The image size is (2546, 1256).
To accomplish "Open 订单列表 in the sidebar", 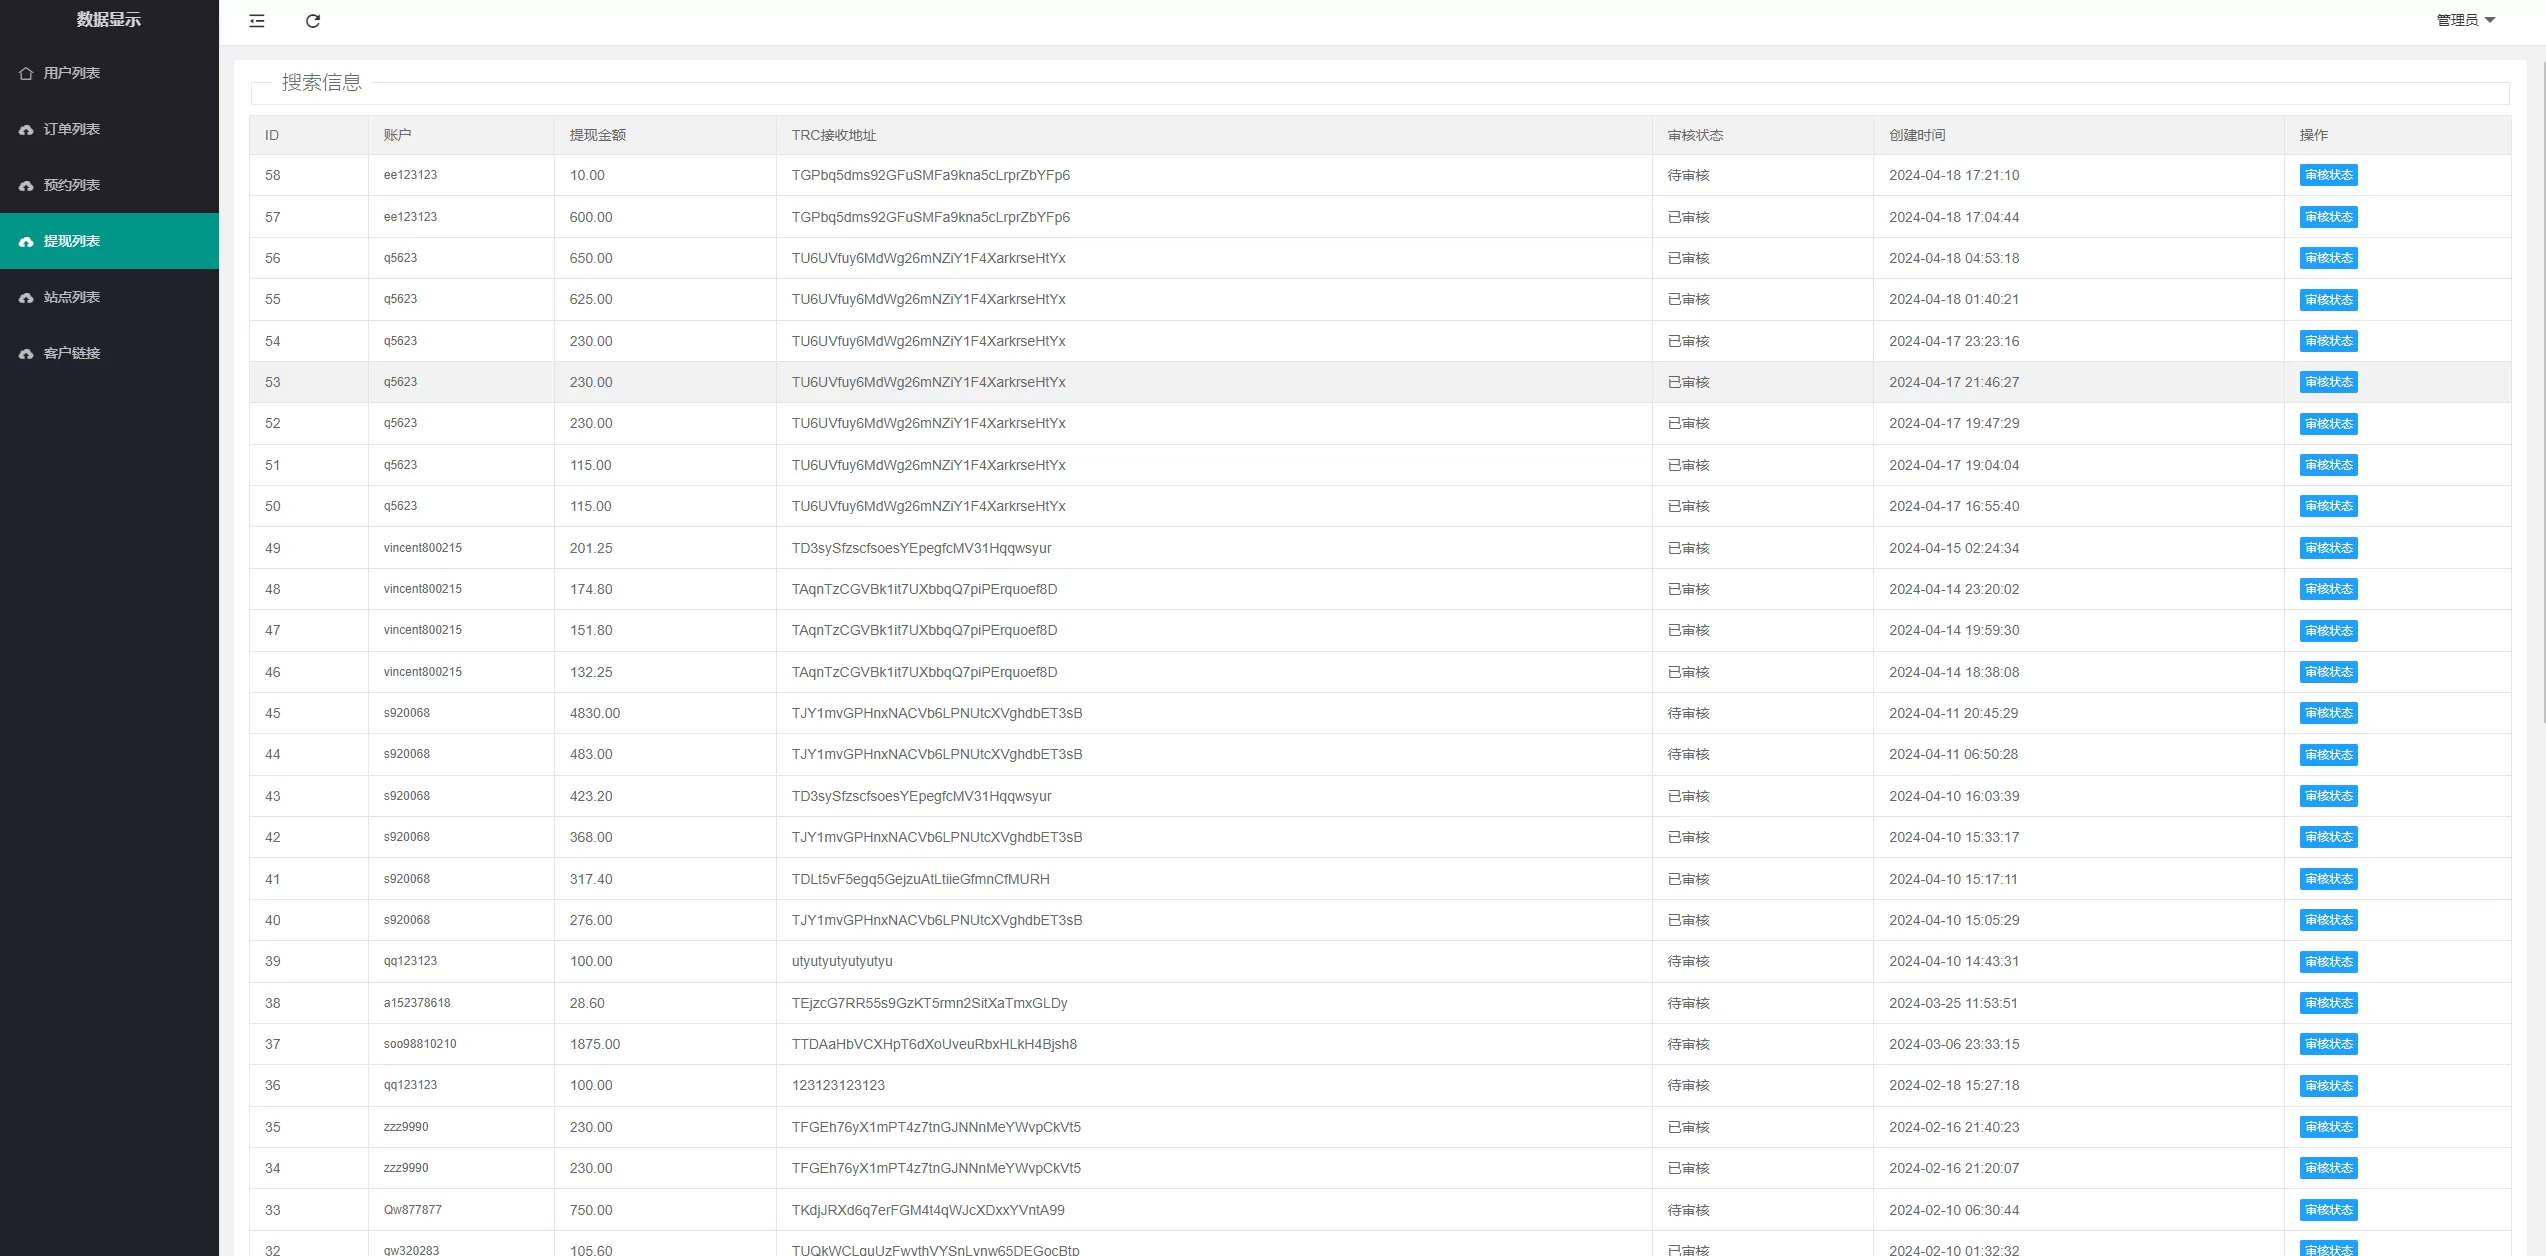I will click(x=109, y=129).
